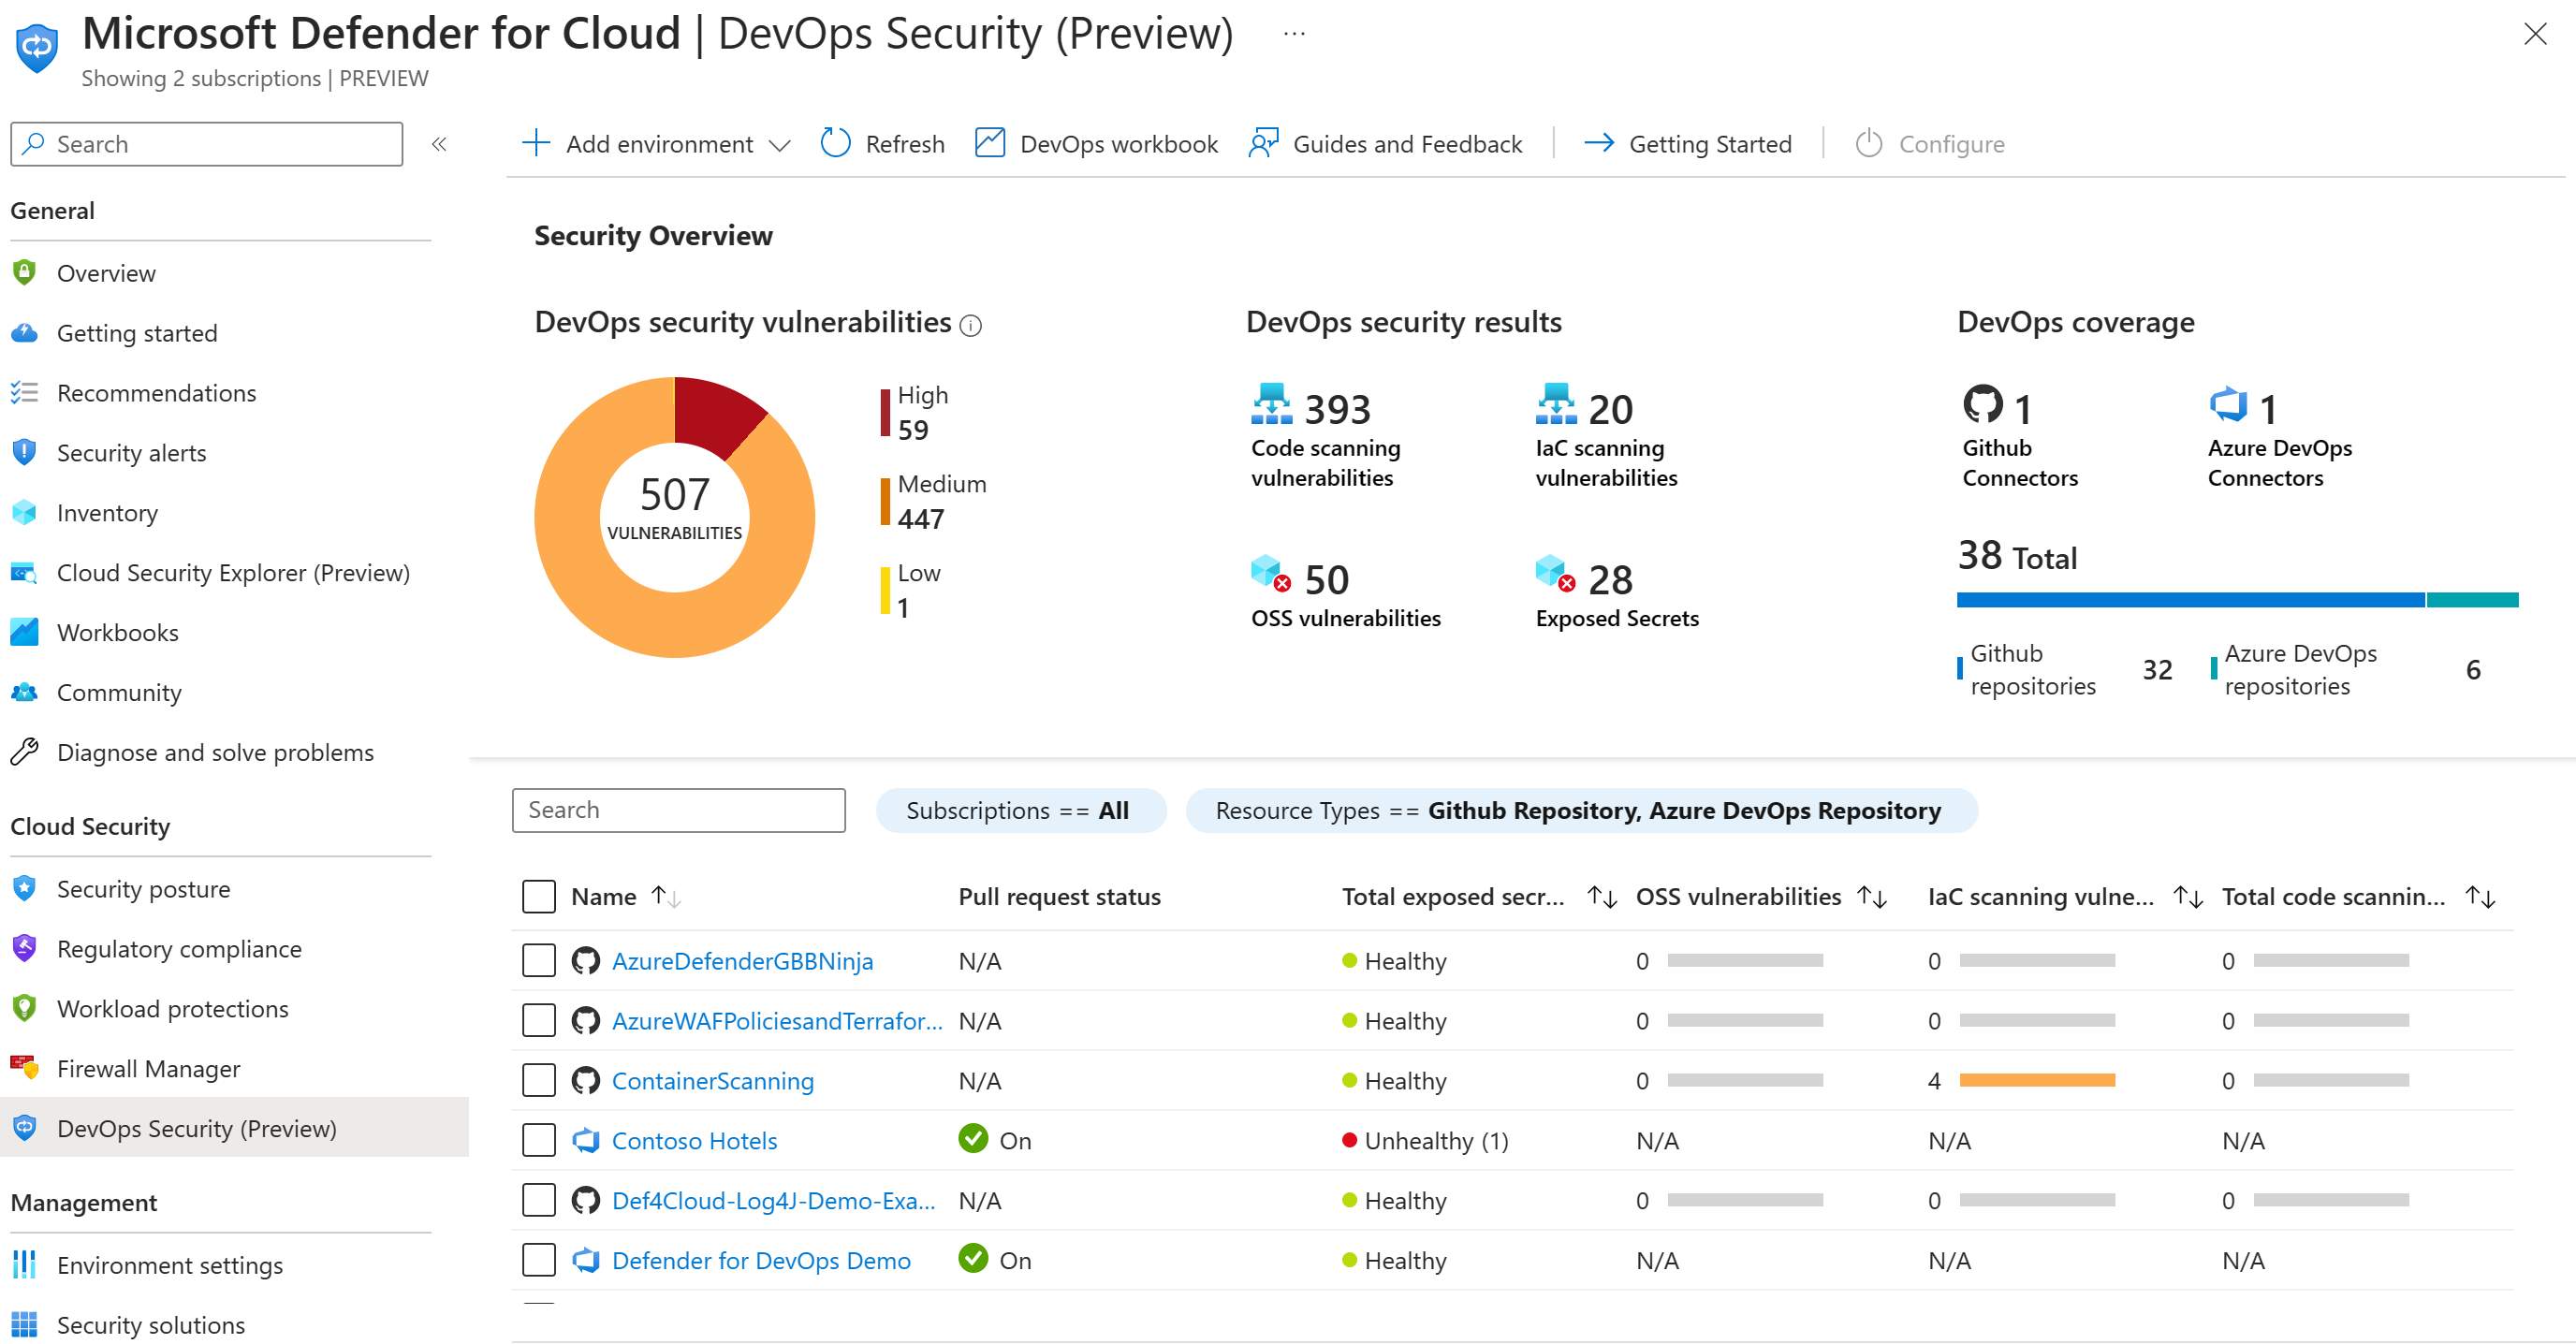Collapse the sidebar with double-chevron icon
The width and height of the screenshot is (2576, 1344).
coord(439,144)
